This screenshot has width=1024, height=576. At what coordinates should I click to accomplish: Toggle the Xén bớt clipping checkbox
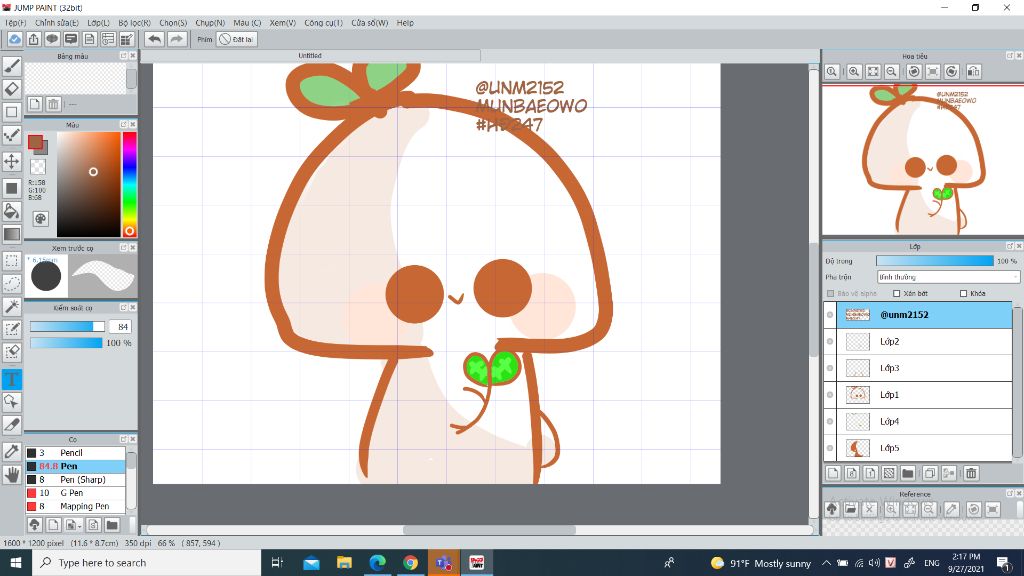[897, 293]
